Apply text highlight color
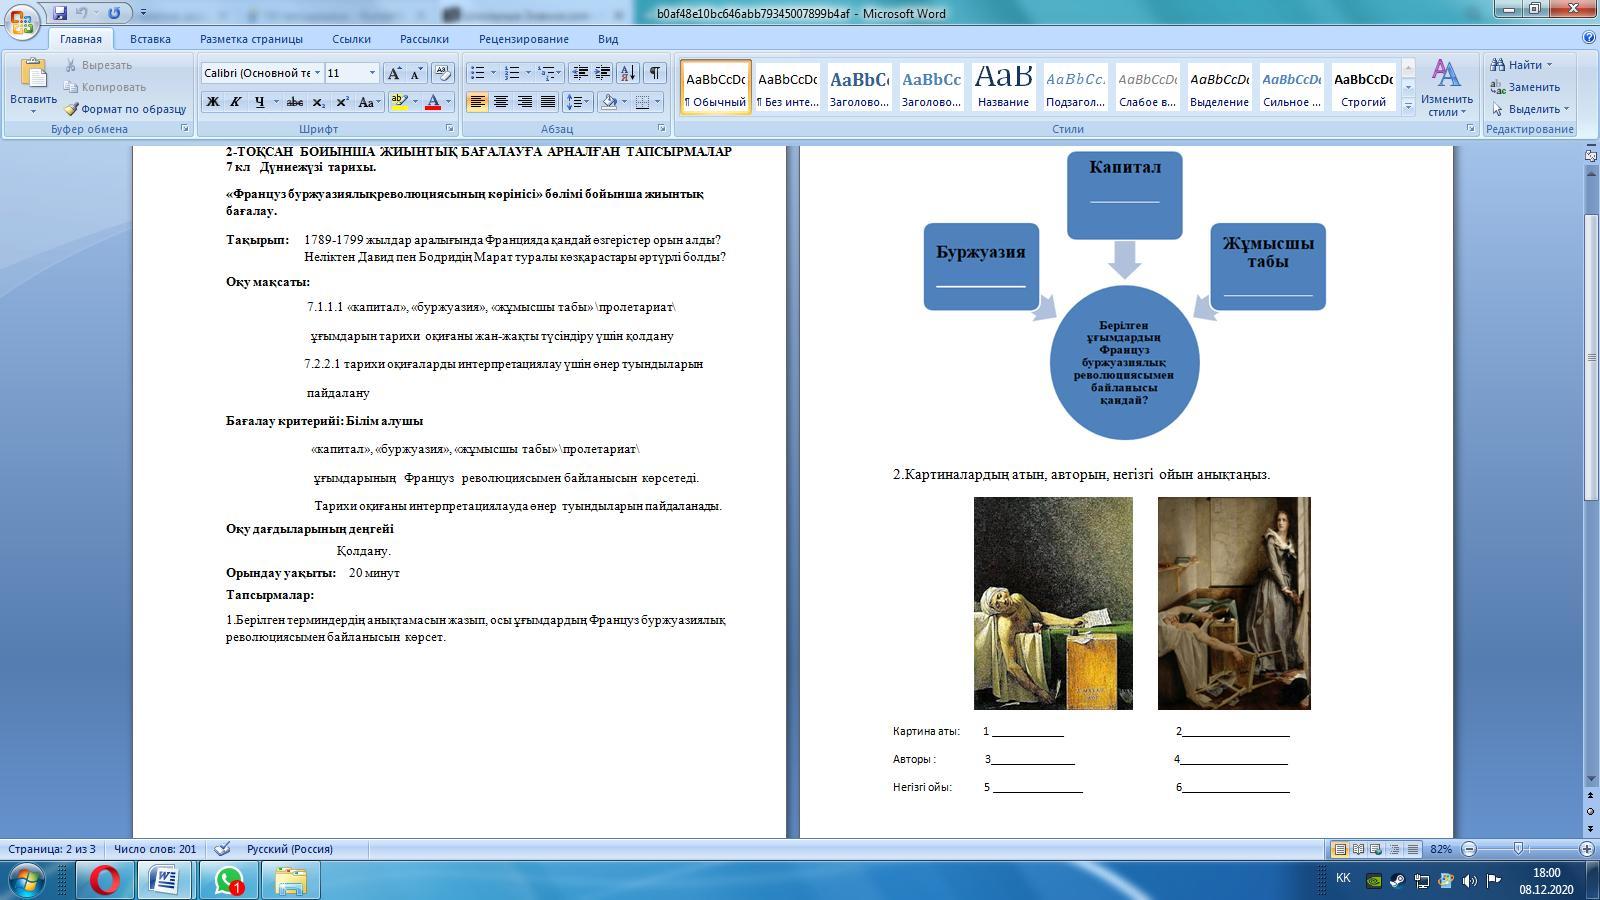 click(399, 102)
